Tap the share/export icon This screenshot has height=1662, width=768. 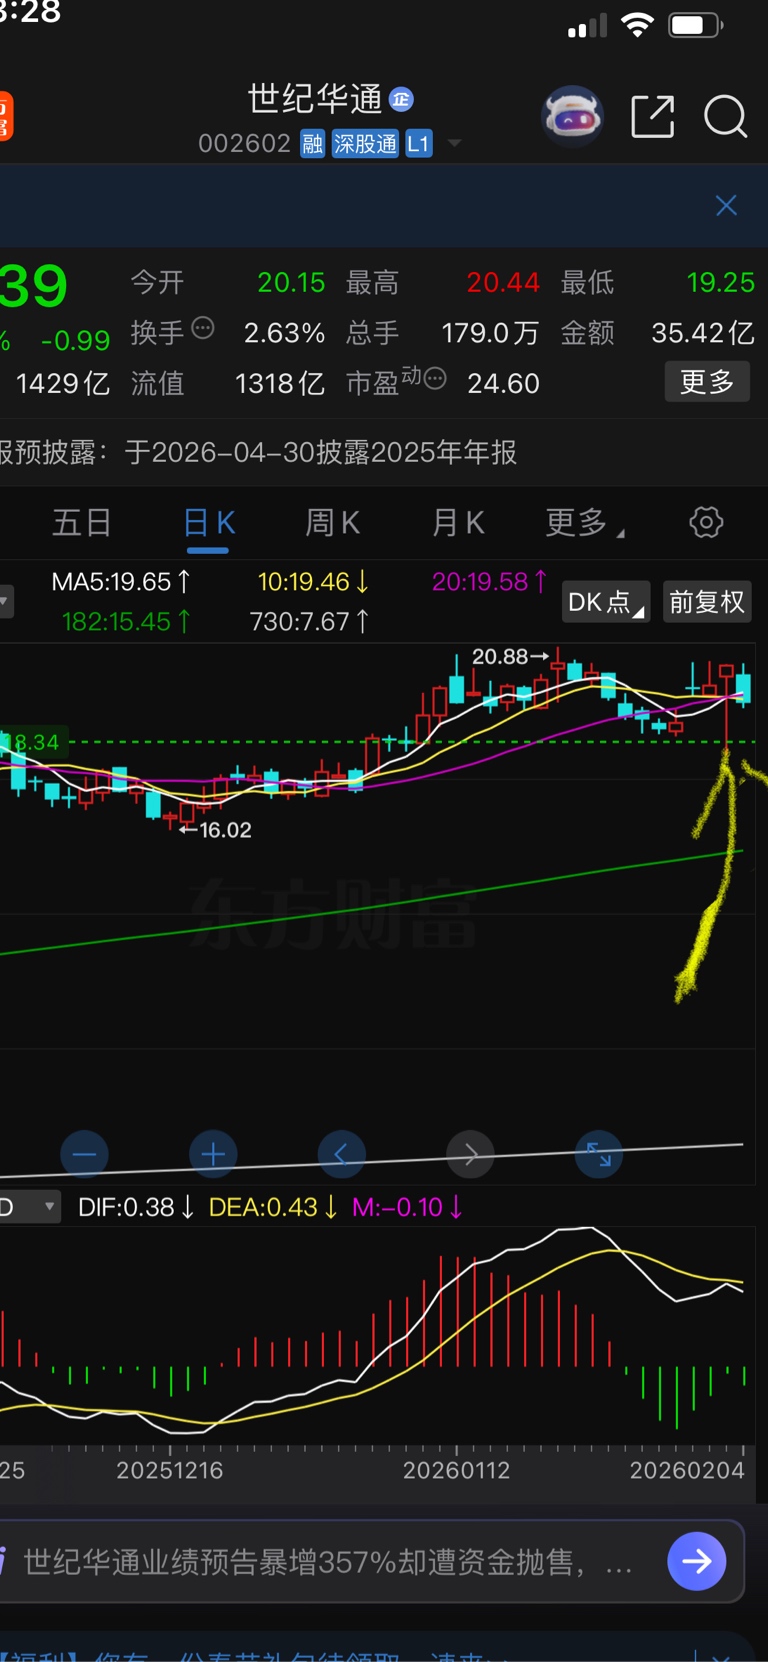point(653,117)
